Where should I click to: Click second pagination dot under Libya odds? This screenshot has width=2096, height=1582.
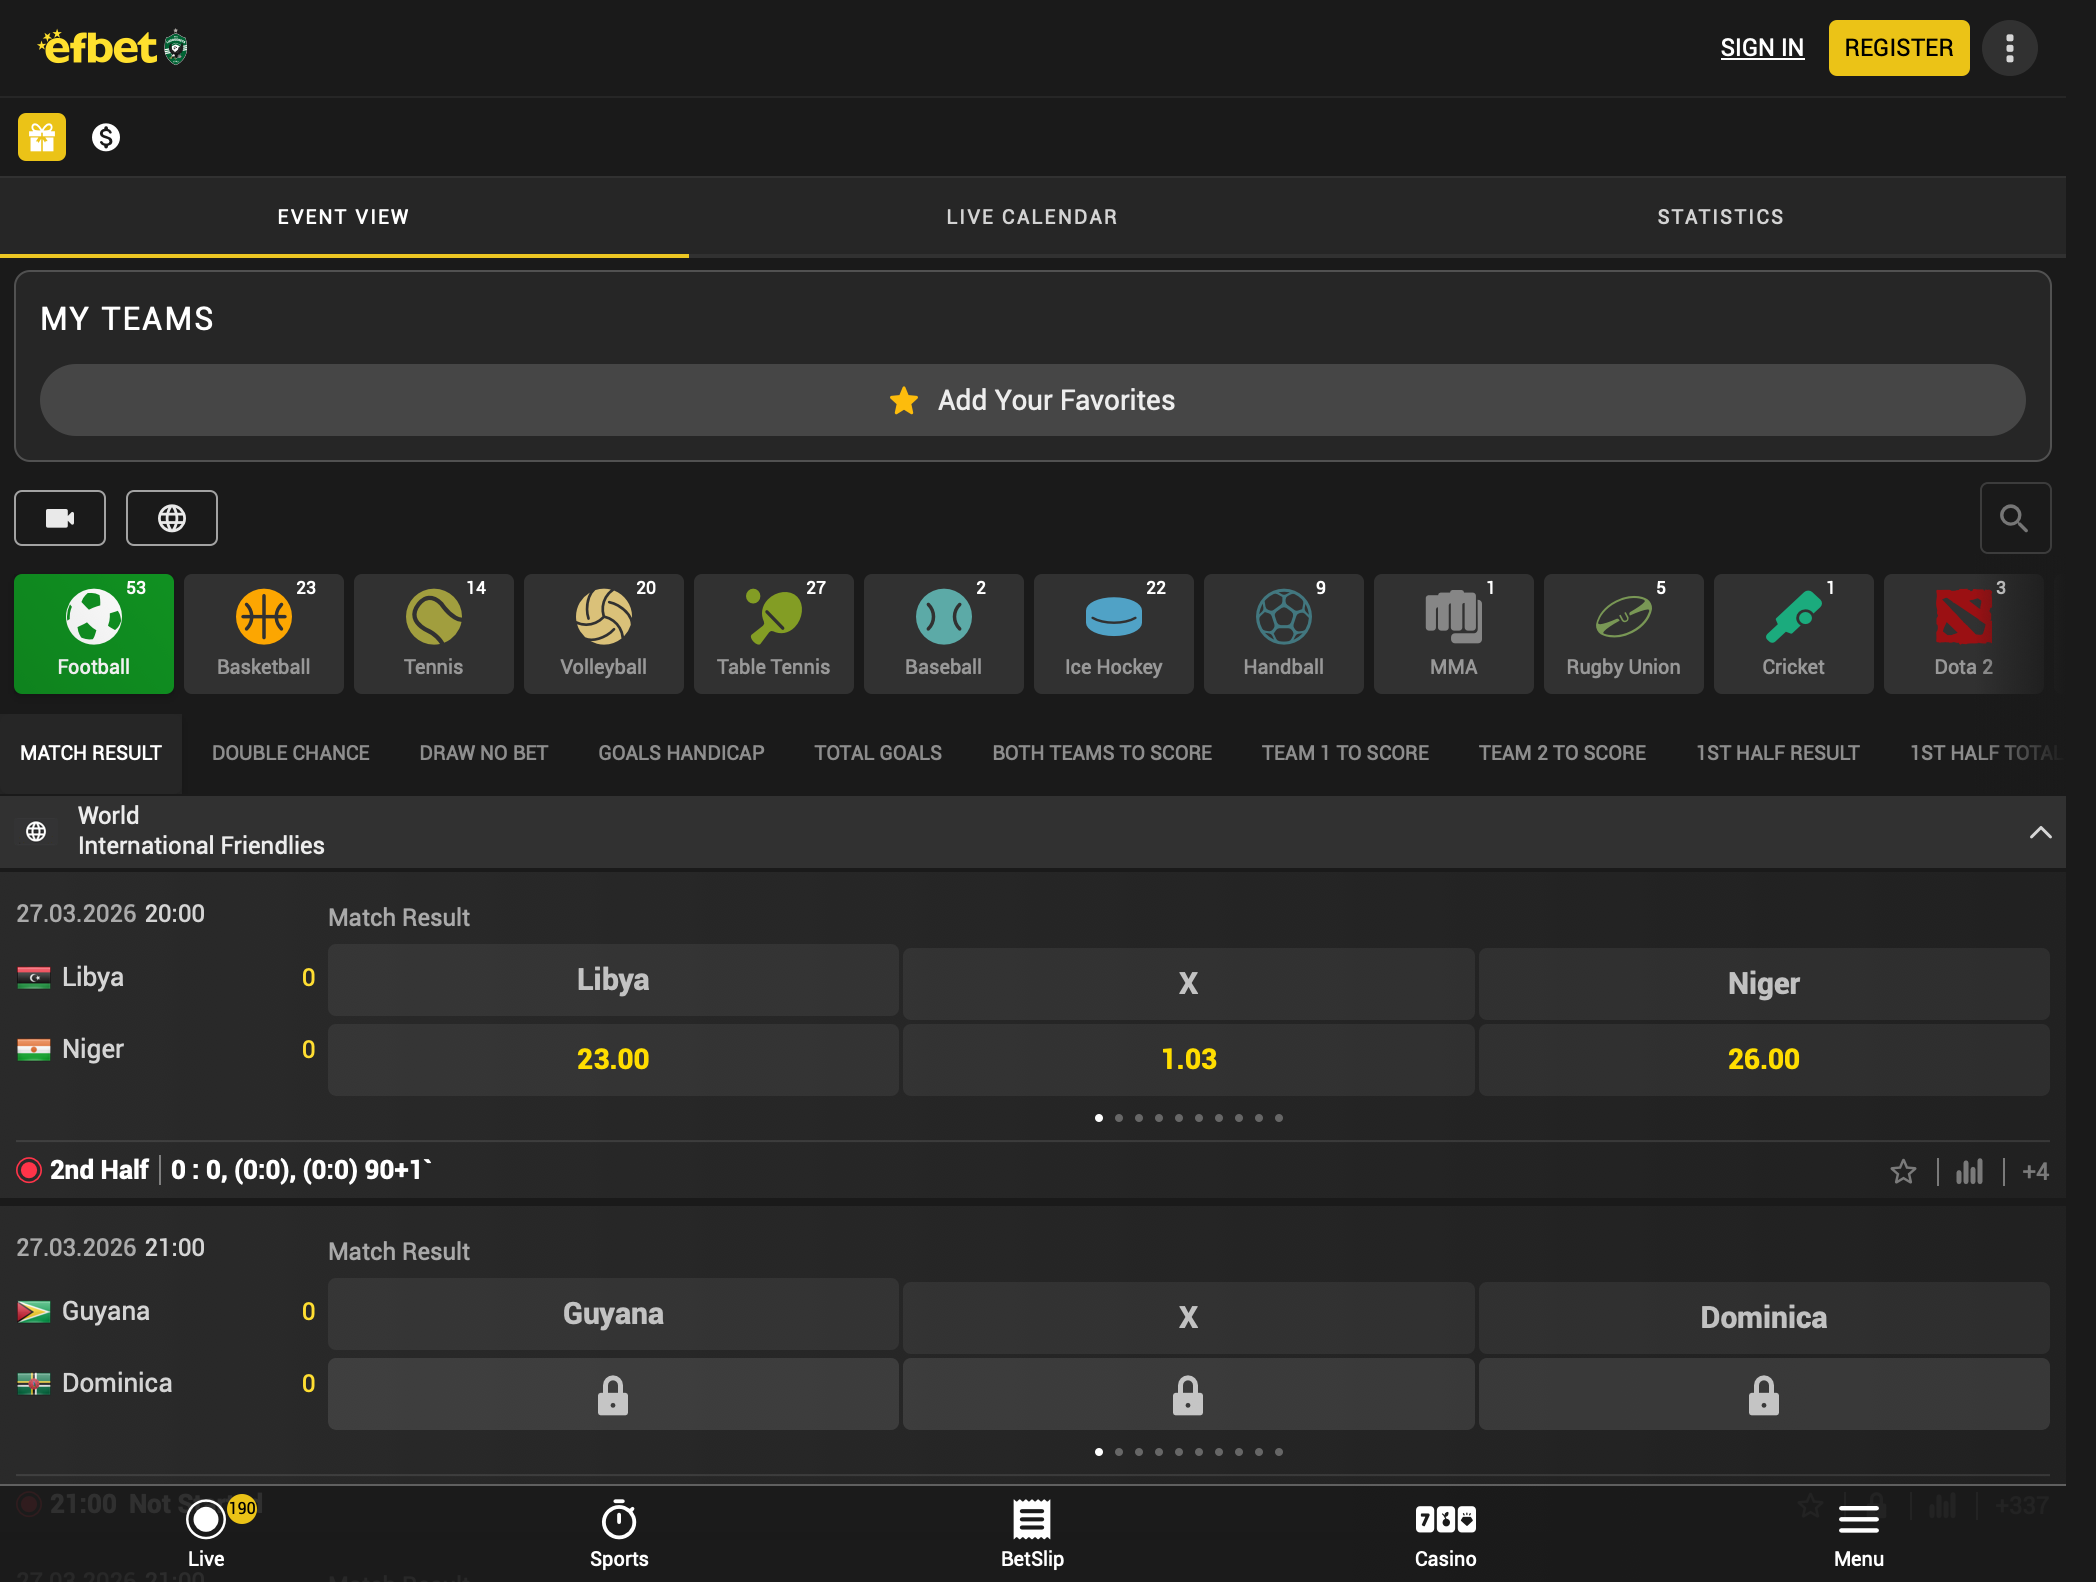1119,1118
